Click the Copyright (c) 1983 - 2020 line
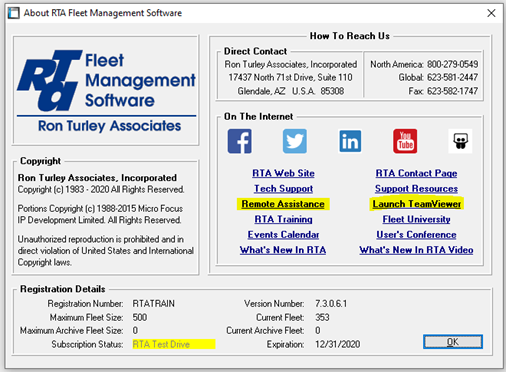The width and height of the screenshot is (506, 372). point(101,189)
